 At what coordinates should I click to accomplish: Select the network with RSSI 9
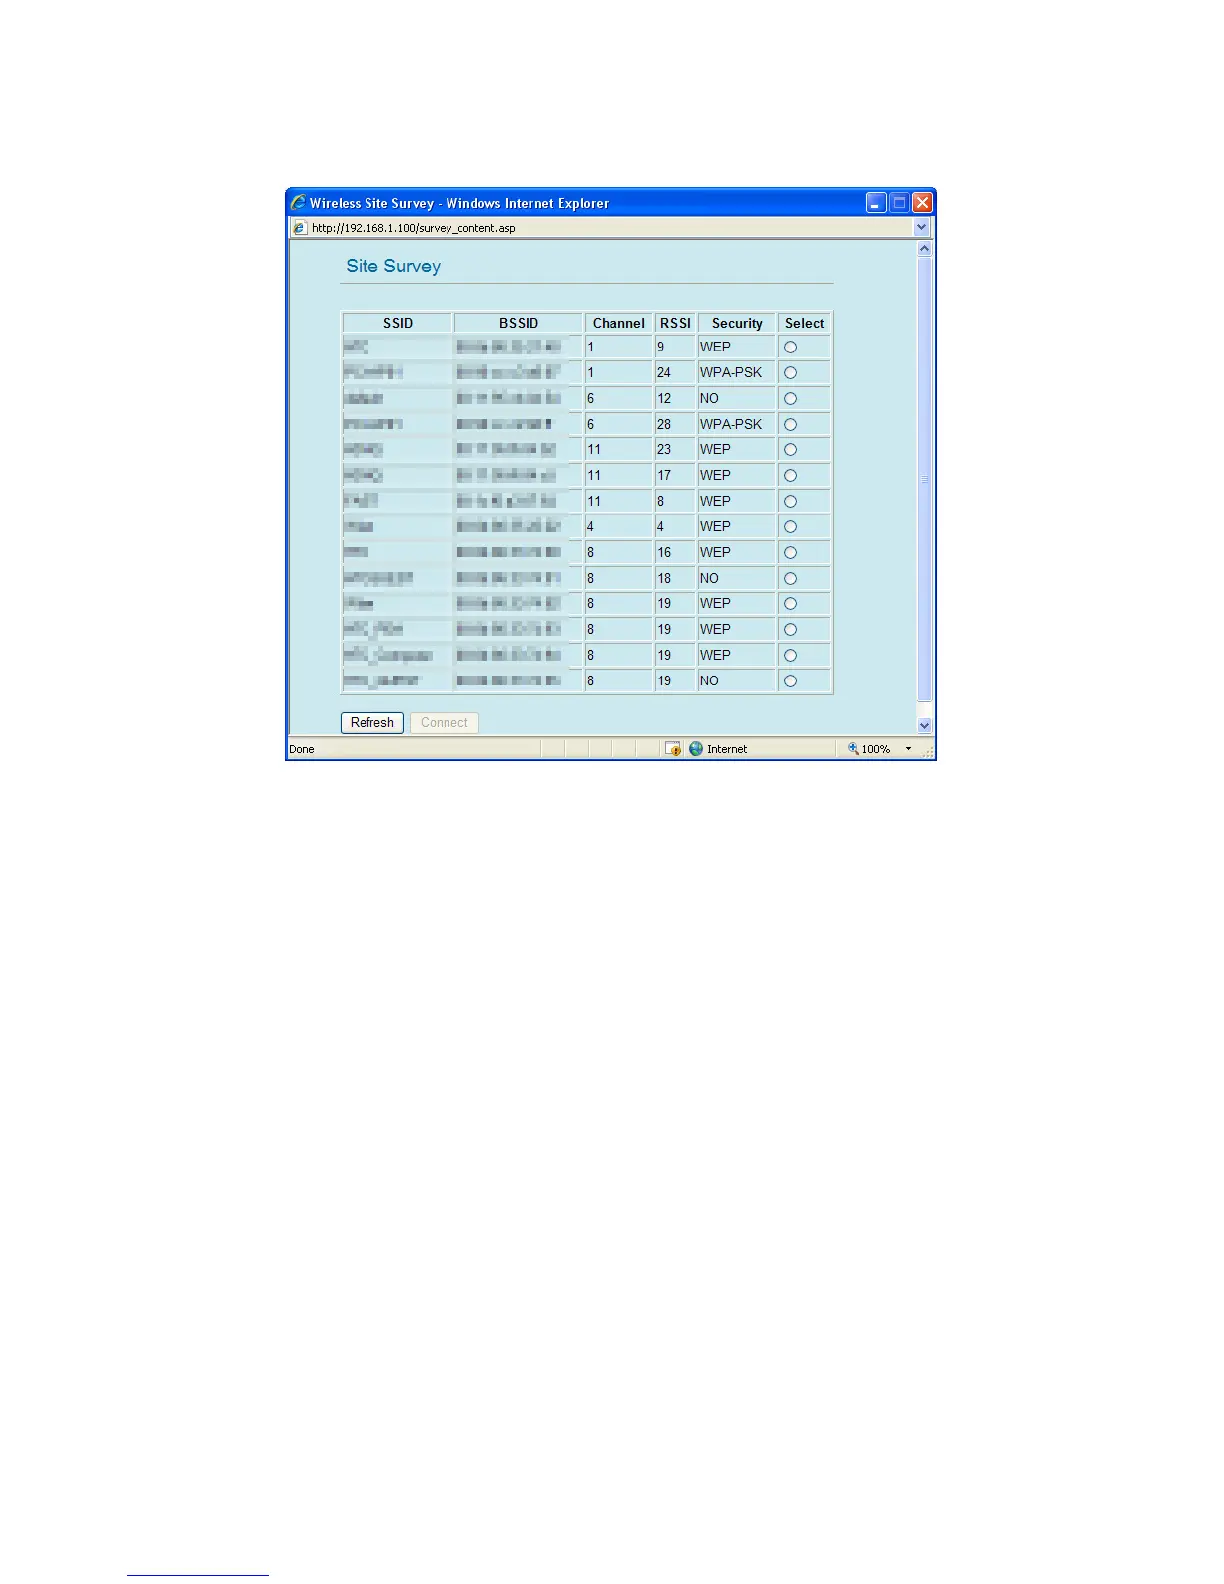coord(790,347)
